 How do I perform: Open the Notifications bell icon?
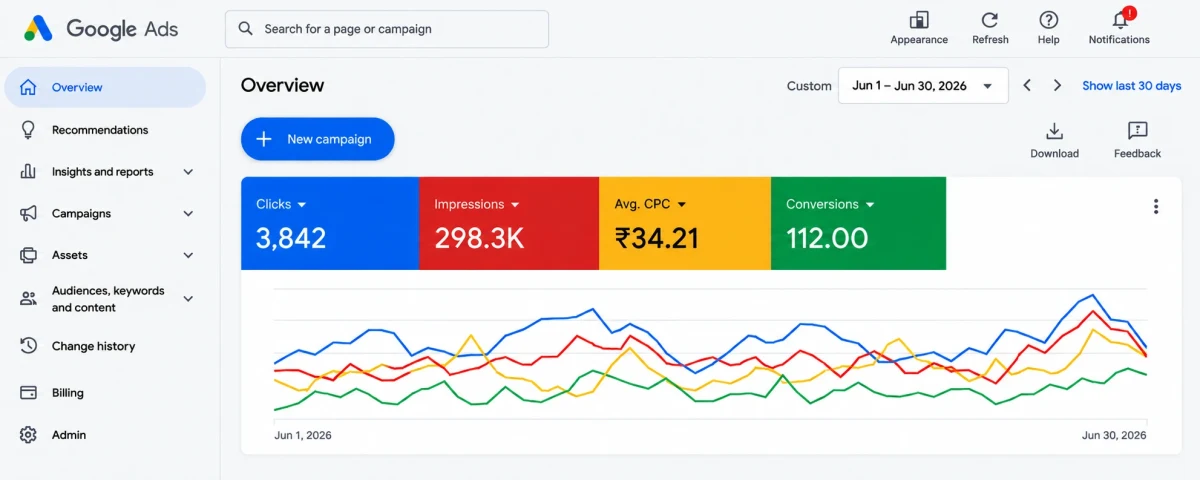pos(1119,20)
